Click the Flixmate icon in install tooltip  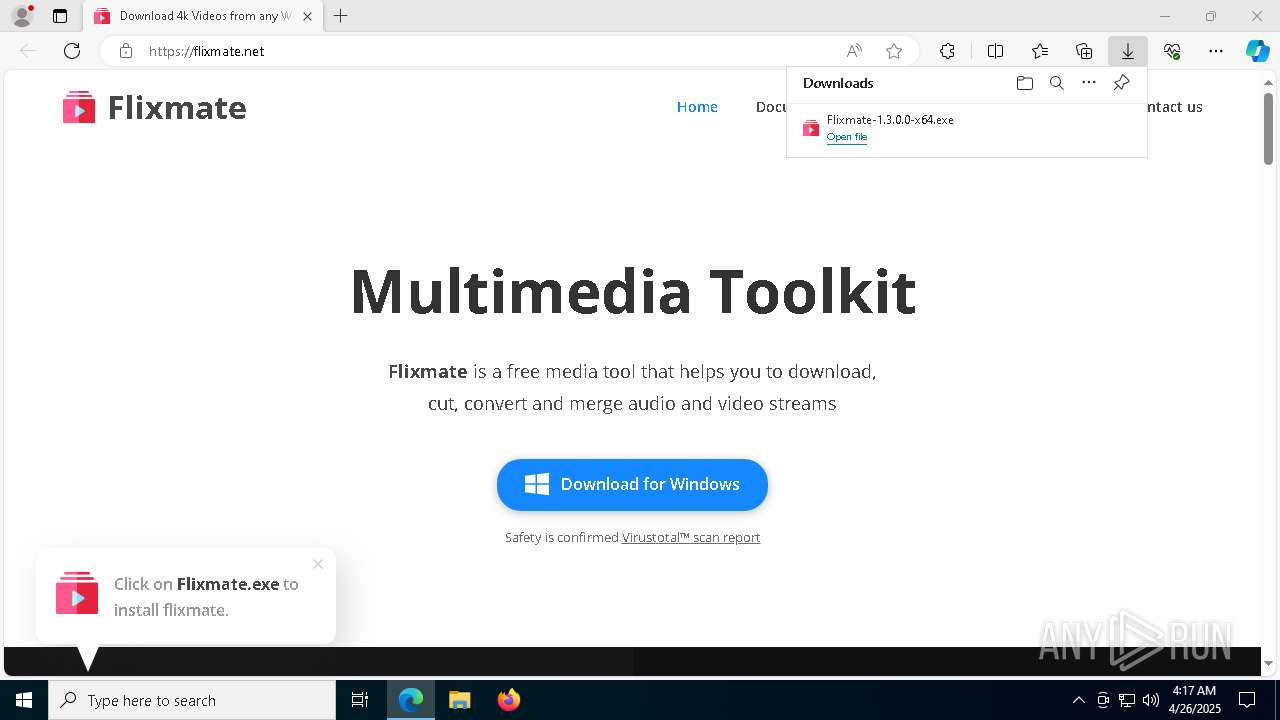77,593
